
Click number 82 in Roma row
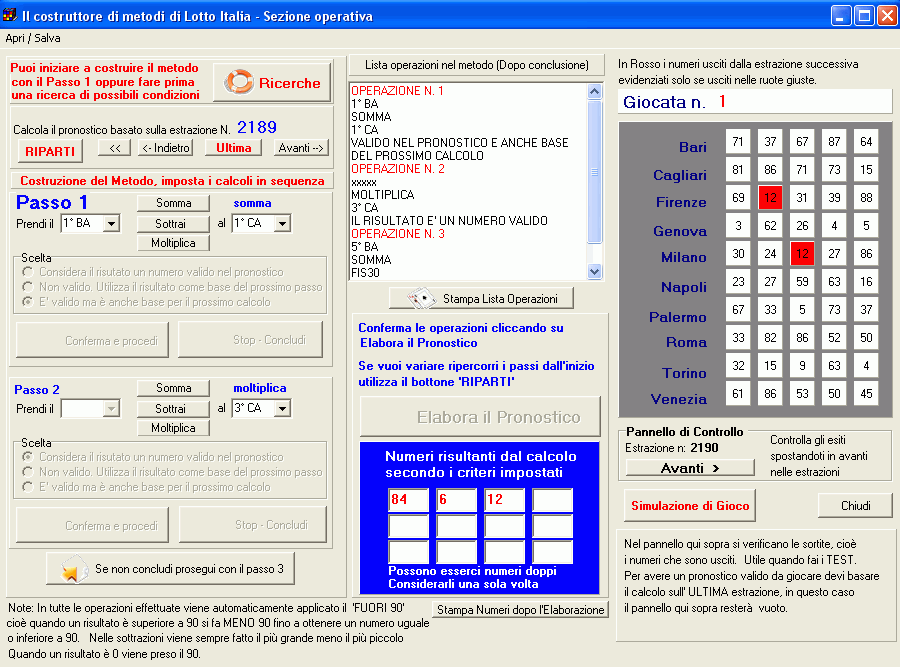tap(770, 338)
